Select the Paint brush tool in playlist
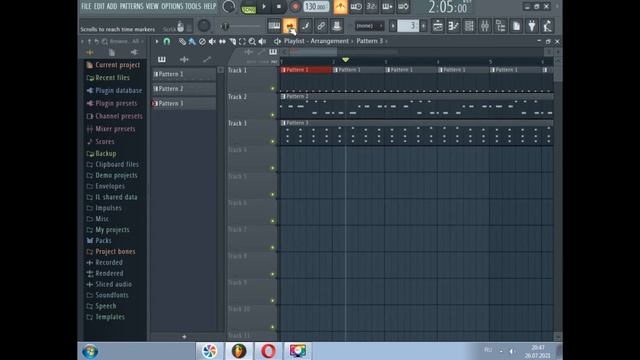This screenshot has height=360, width=640. (x=192, y=41)
